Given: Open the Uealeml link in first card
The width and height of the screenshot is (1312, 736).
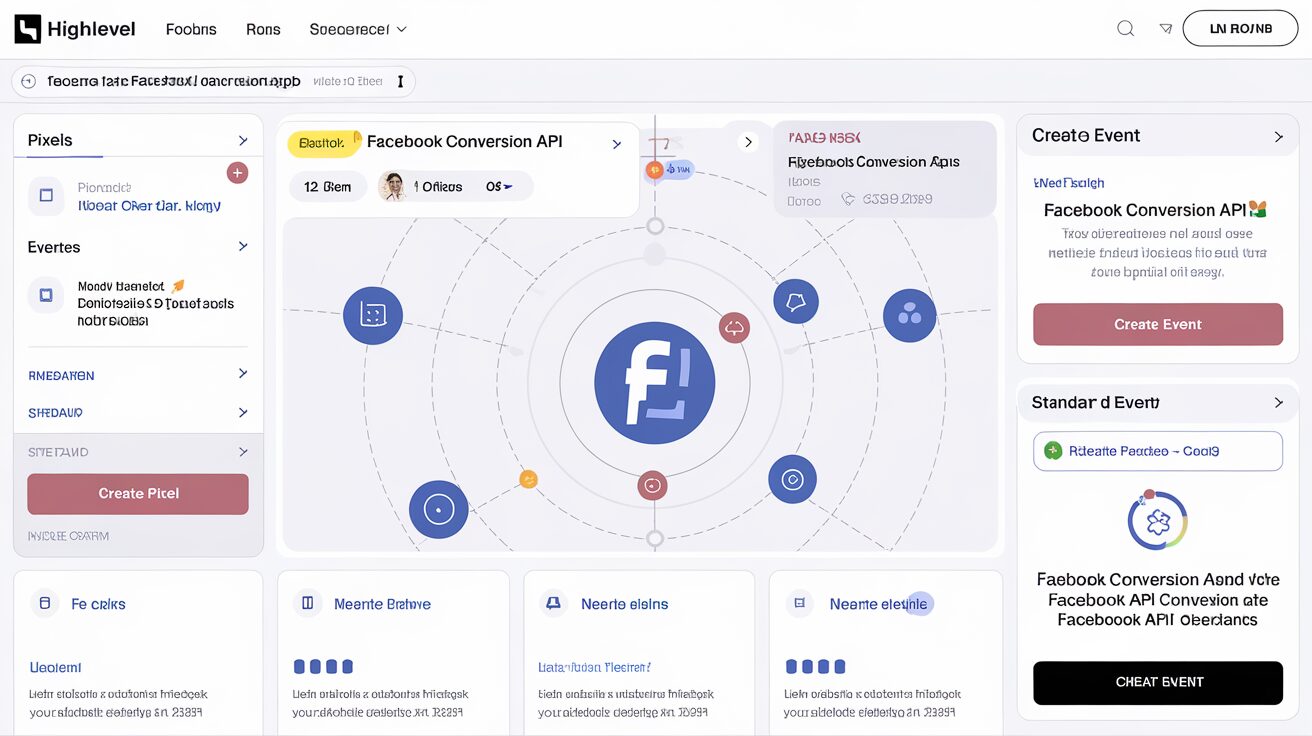Looking at the screenshot, I should pos(55,667).
